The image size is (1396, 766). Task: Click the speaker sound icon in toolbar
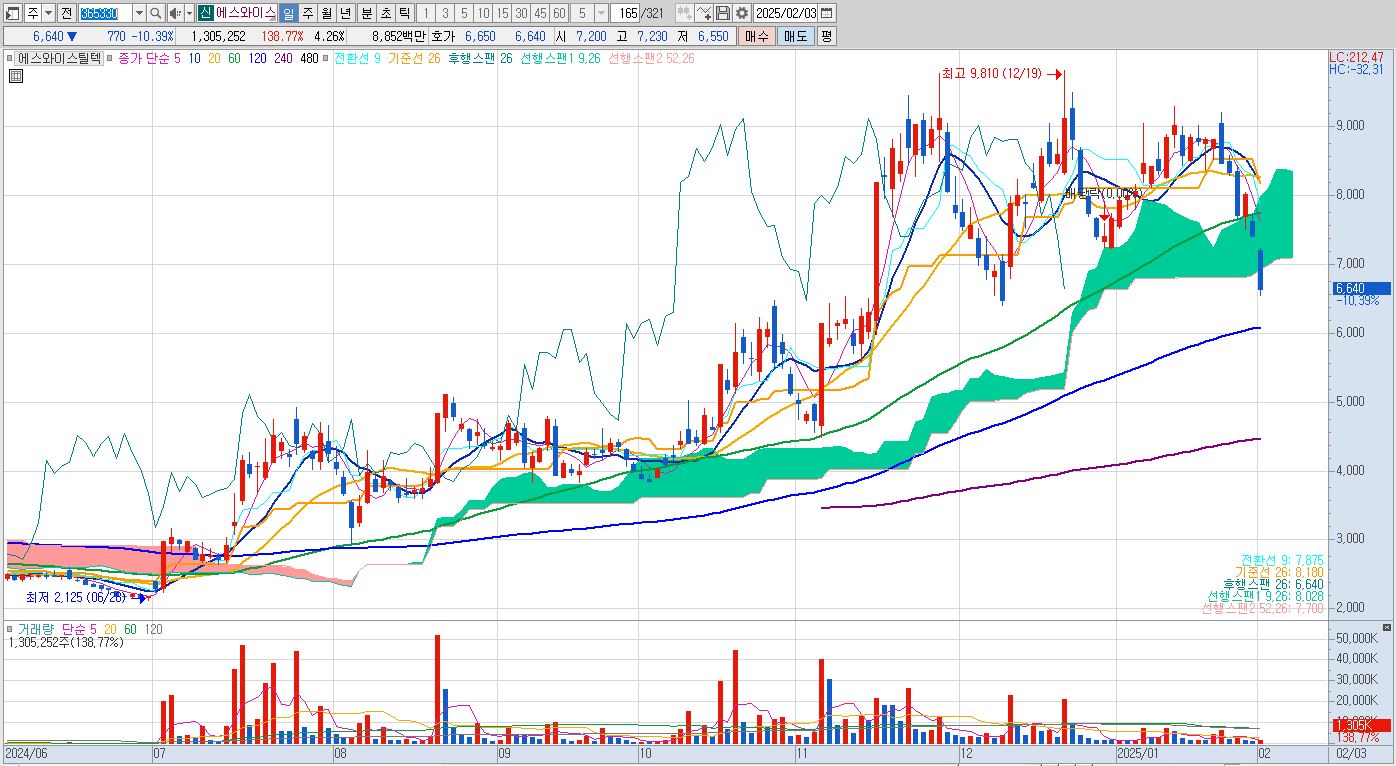175,13
